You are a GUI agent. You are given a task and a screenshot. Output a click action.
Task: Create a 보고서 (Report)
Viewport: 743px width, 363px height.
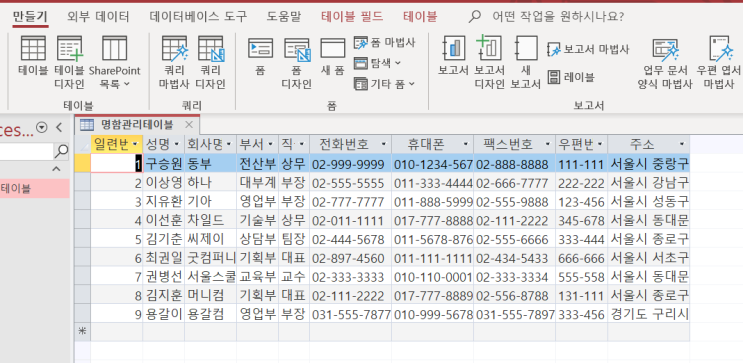tap(453, 56)
